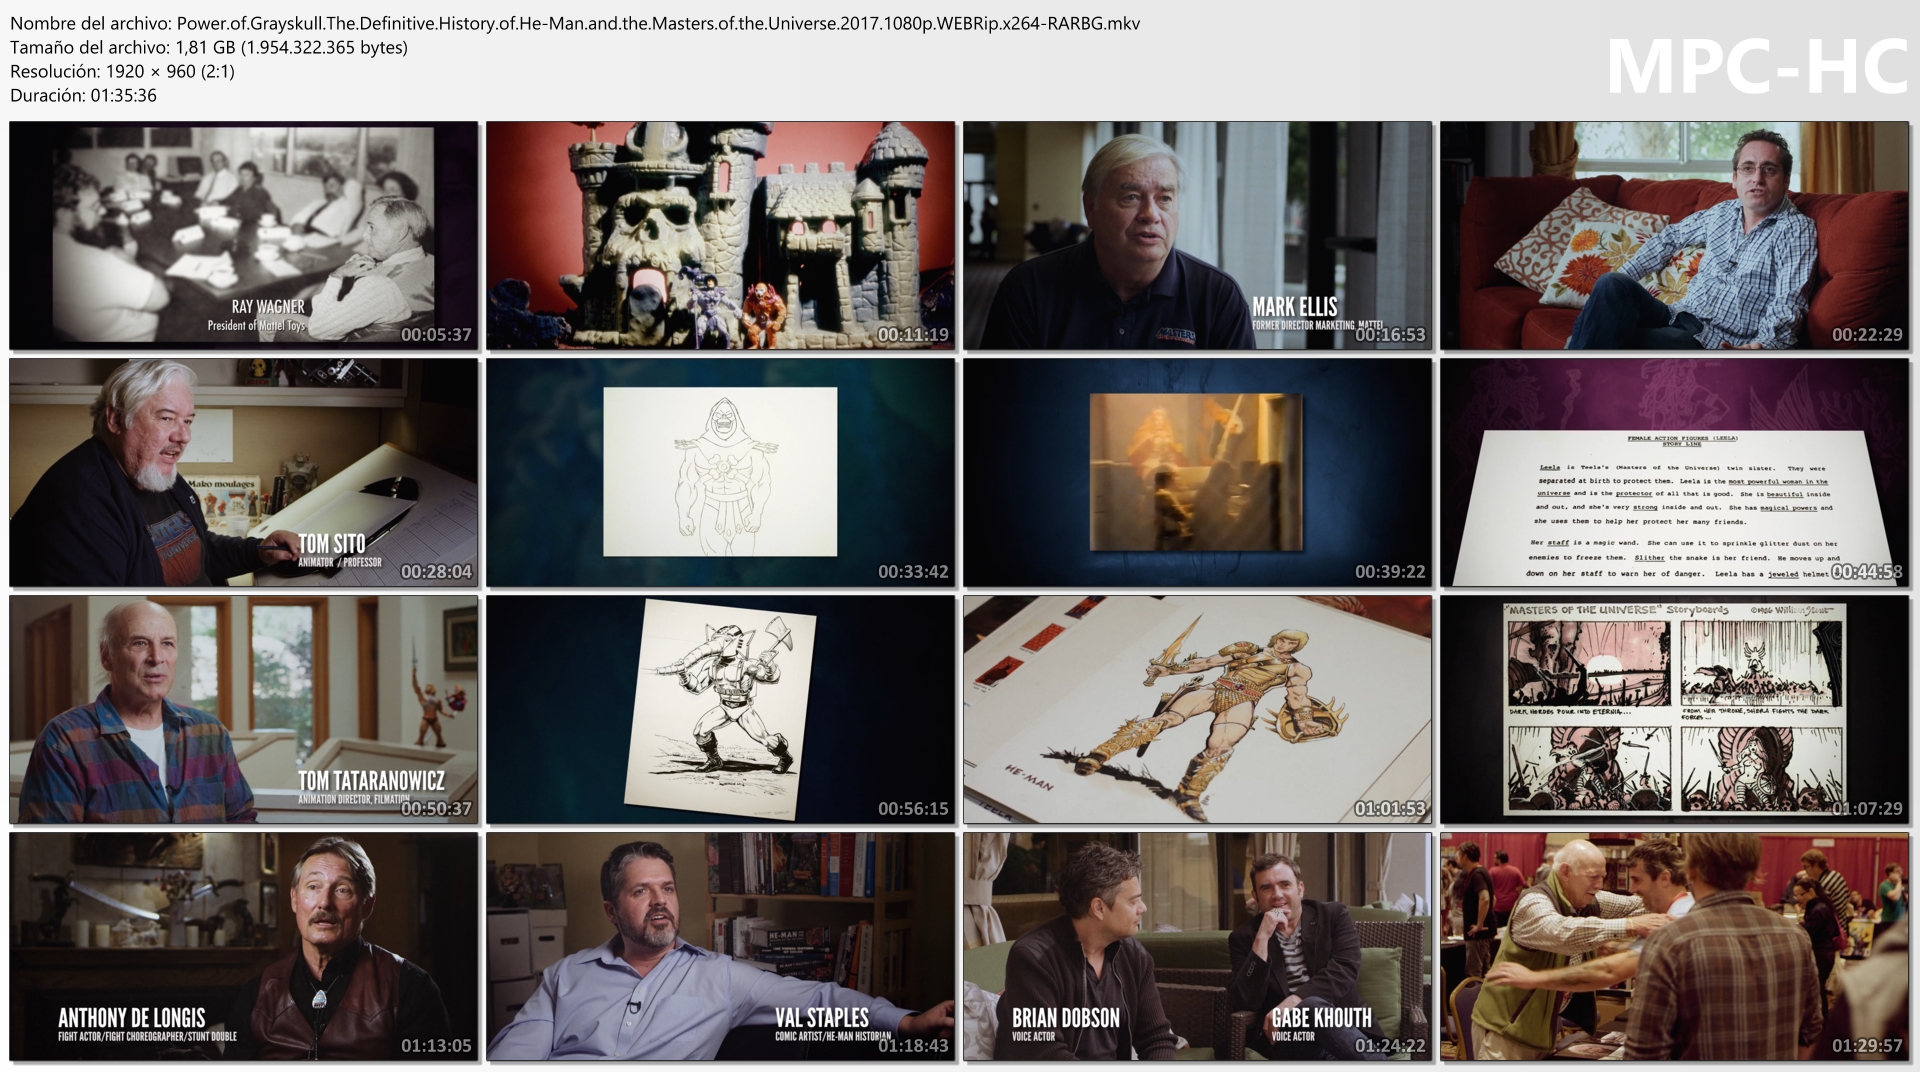Click the Tom Tataranowicz interview thumbnail

click(244, 710)
